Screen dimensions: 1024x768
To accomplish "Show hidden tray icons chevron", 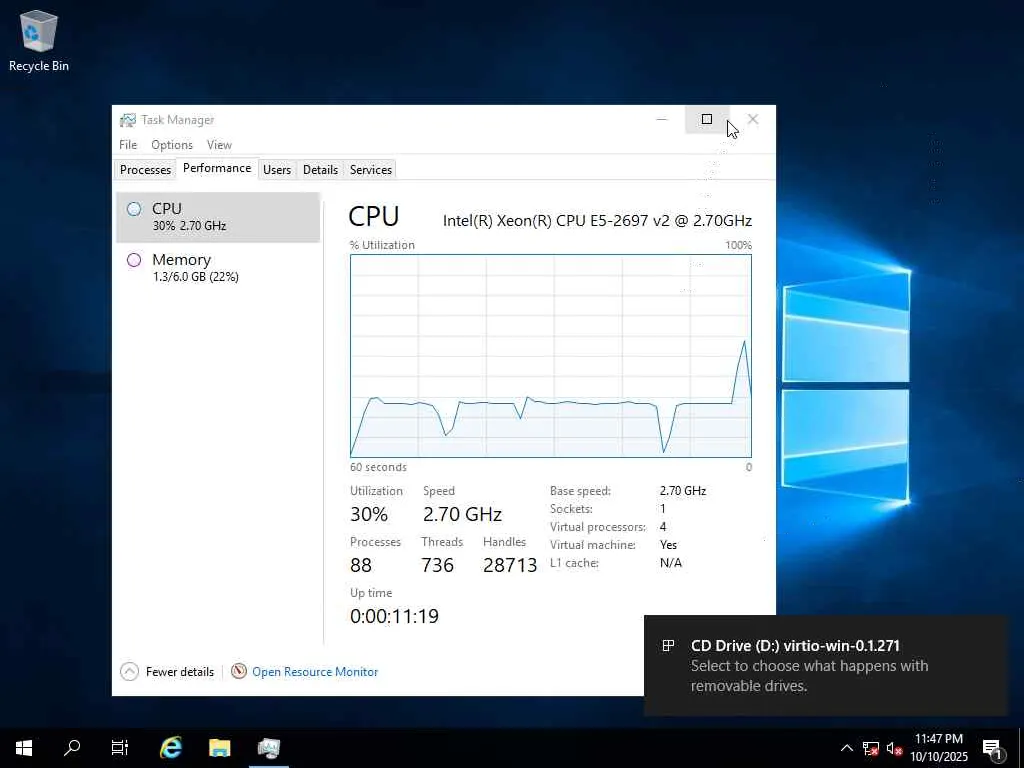I will (x=846, y=748).
